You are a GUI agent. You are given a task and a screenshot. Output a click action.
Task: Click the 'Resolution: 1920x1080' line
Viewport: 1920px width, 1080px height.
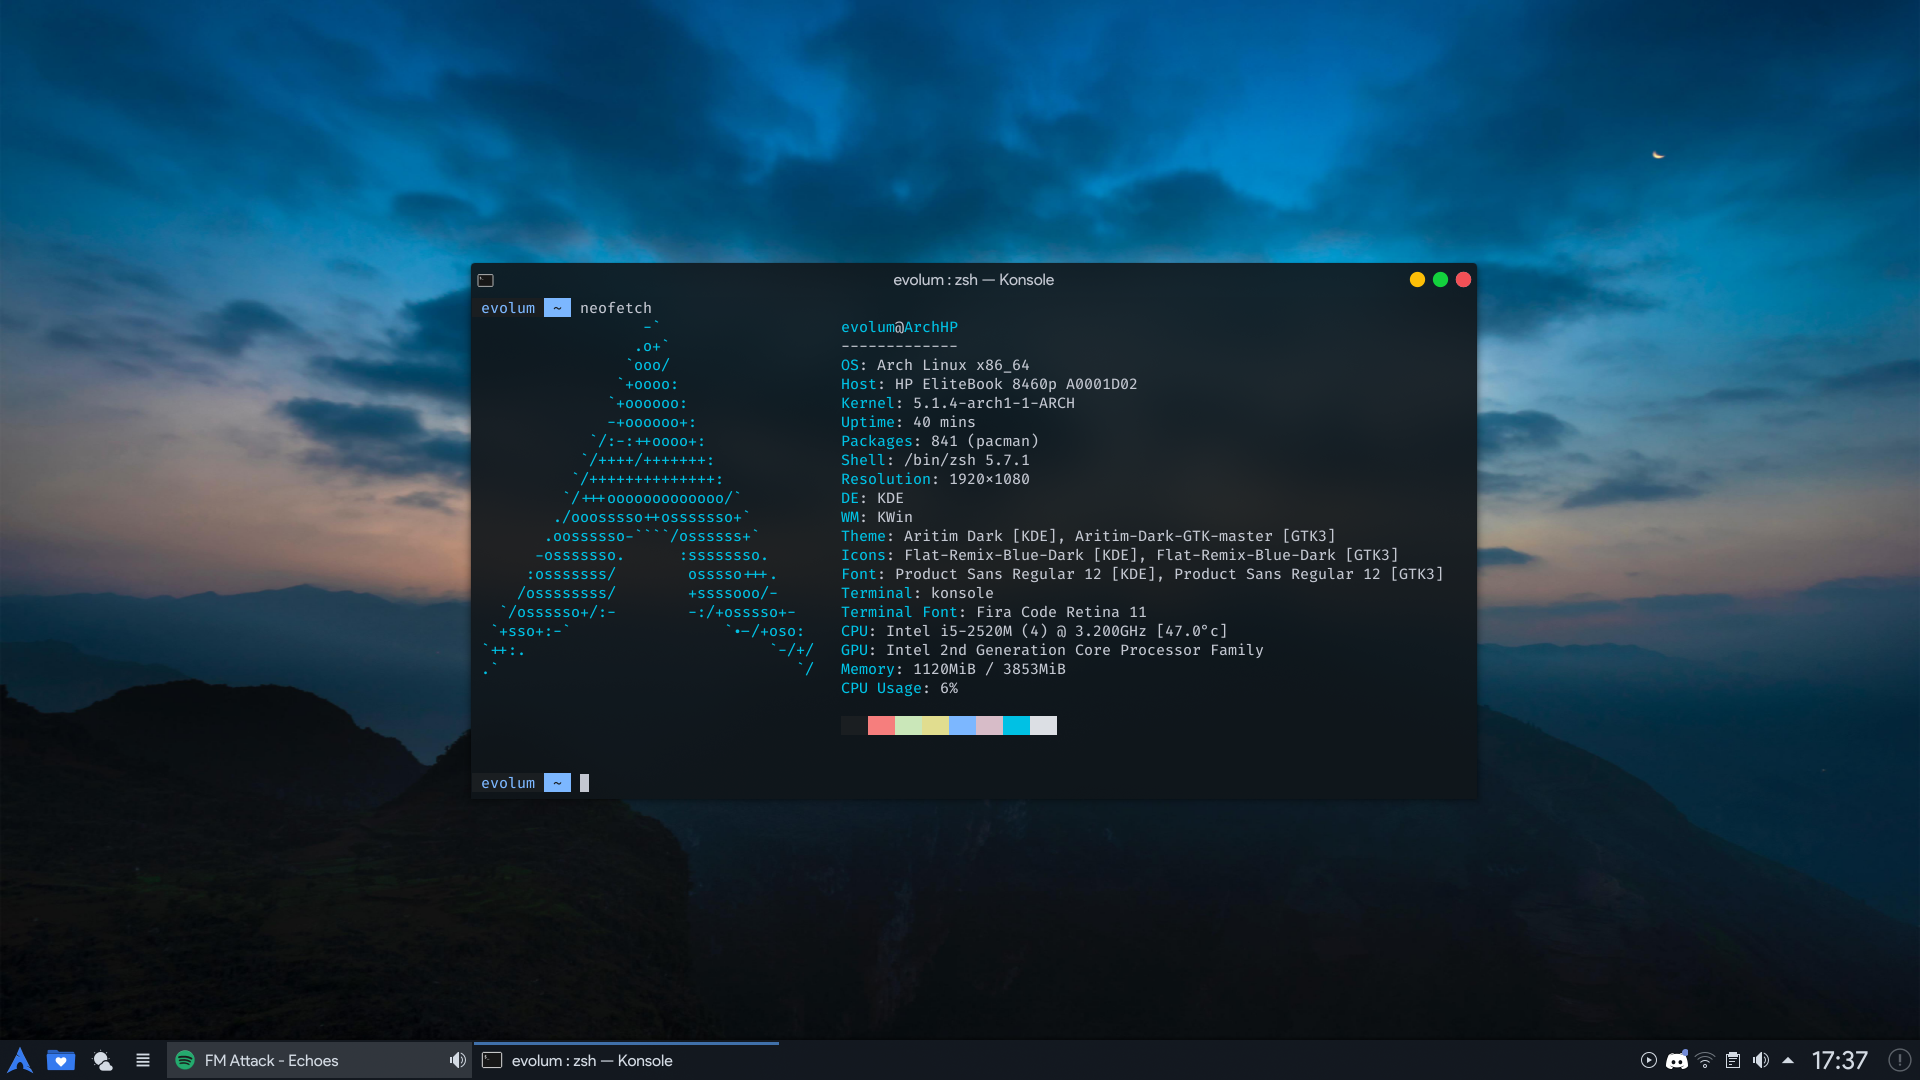tap(935, 479)
